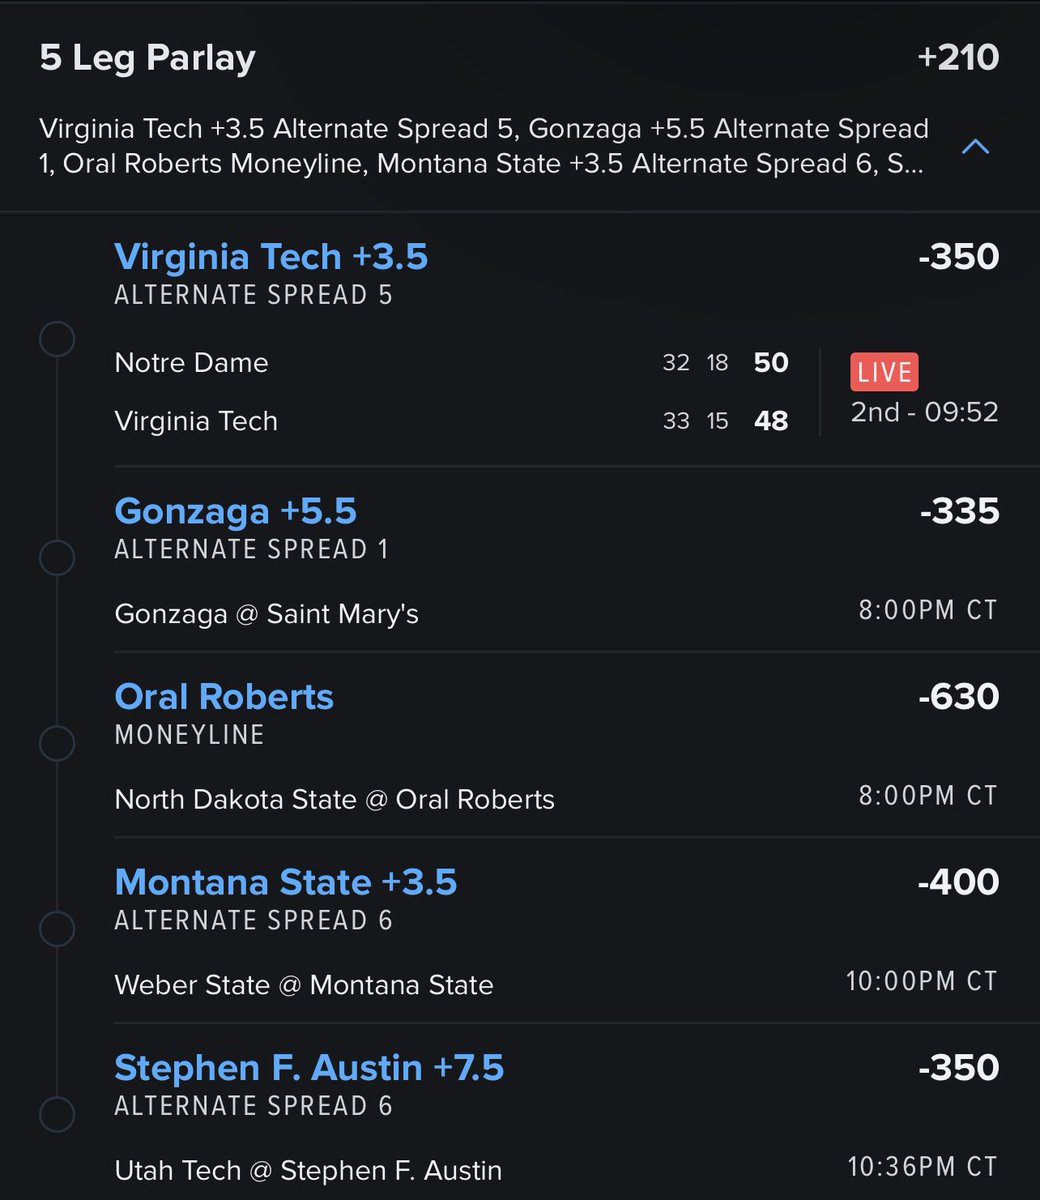1040x1200 pixels.
Task: Open the Oral Roberts moneyline selection
Action: pyautogui.click(x=224, y=697)
